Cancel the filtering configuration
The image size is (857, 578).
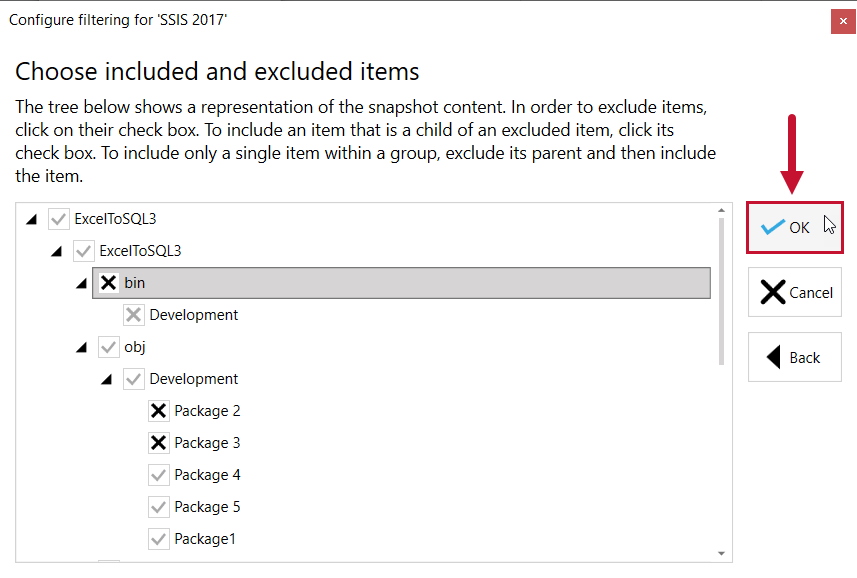795,292
